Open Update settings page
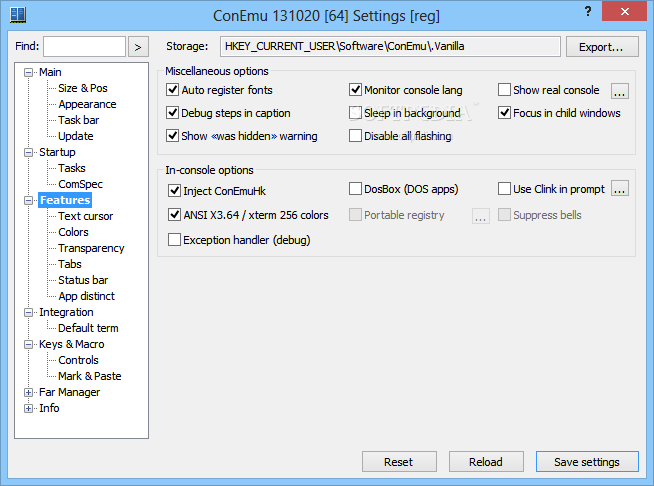 [75, 136]
